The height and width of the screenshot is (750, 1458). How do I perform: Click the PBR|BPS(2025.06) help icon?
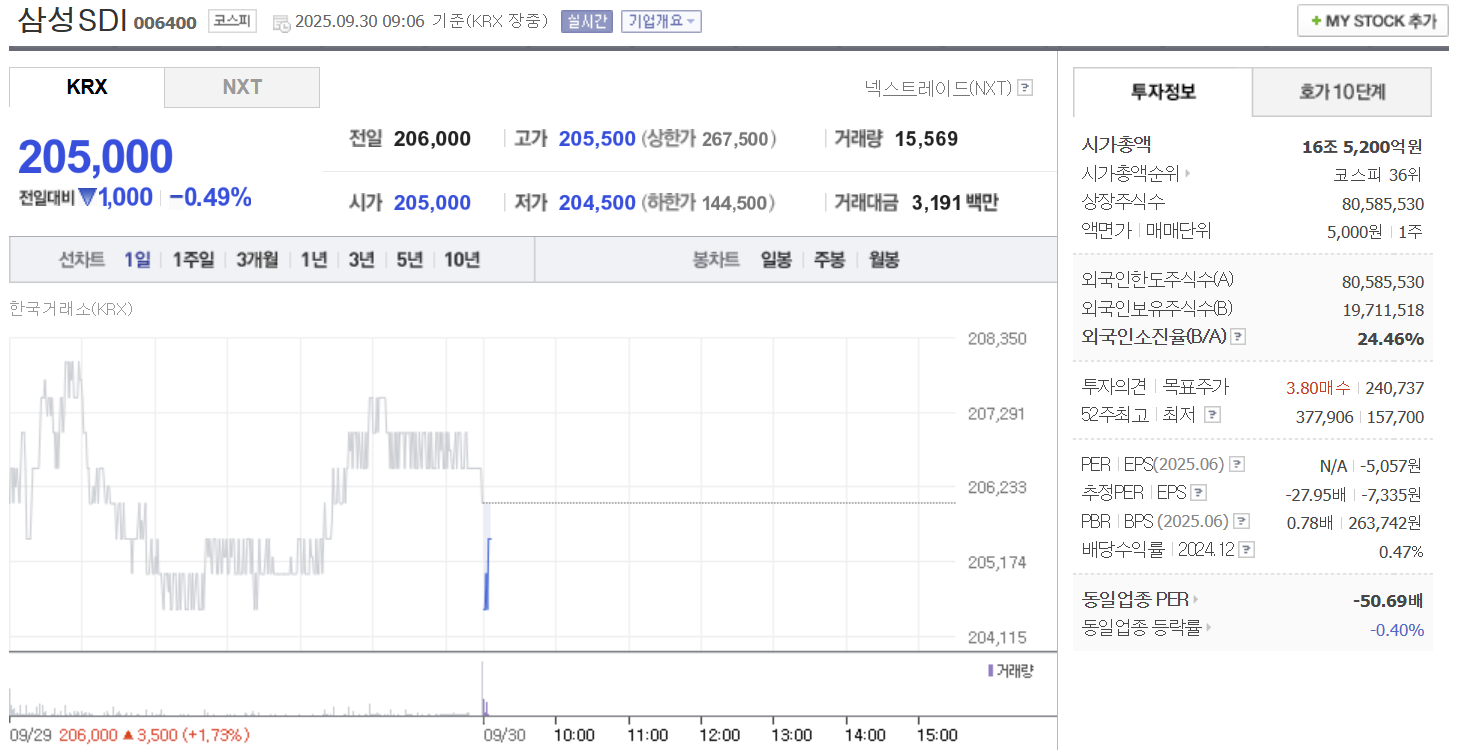point(1242,520)
